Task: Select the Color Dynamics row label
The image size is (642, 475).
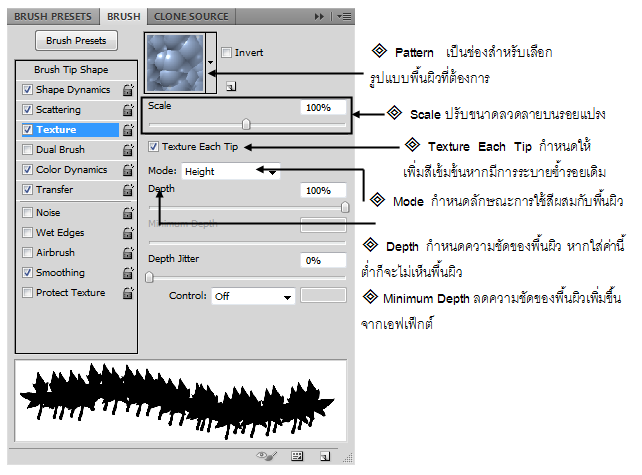Action: click(72, 170)
